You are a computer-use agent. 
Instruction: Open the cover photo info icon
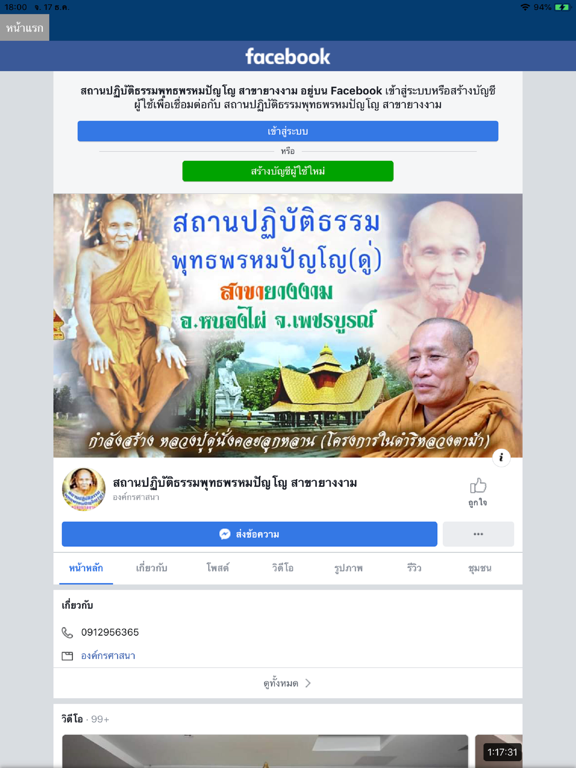[x=501, y=457]
